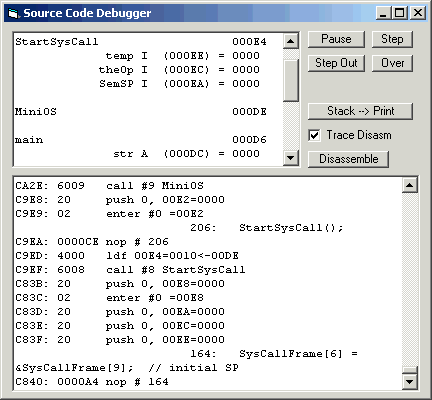The height and width of the screenshot is (400, 432).
Task: Click the Pause button
Action: click(336, 39)
